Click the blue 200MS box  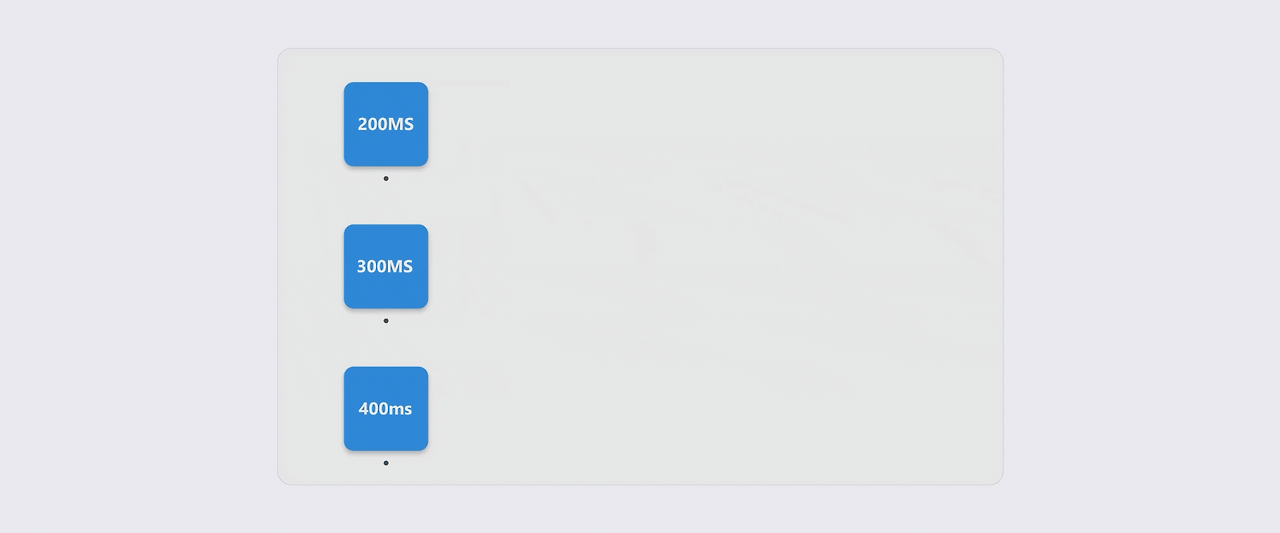click(x=386, y=124)
